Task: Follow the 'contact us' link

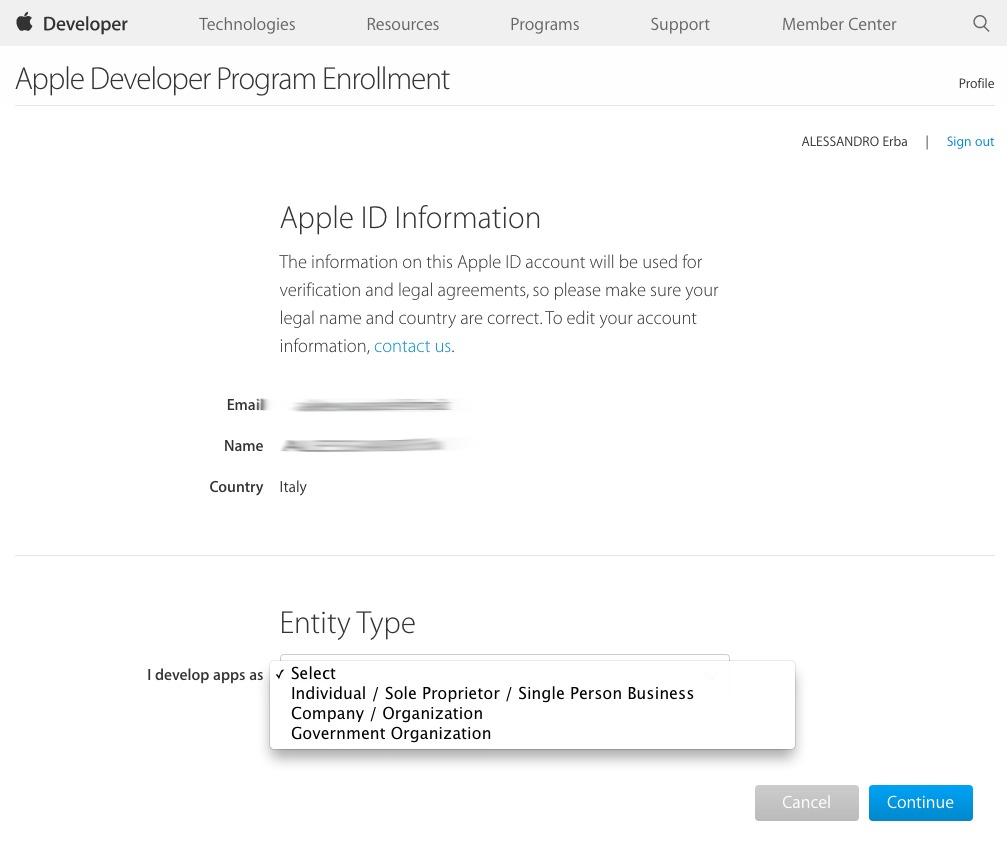Action: pos(412,346)
